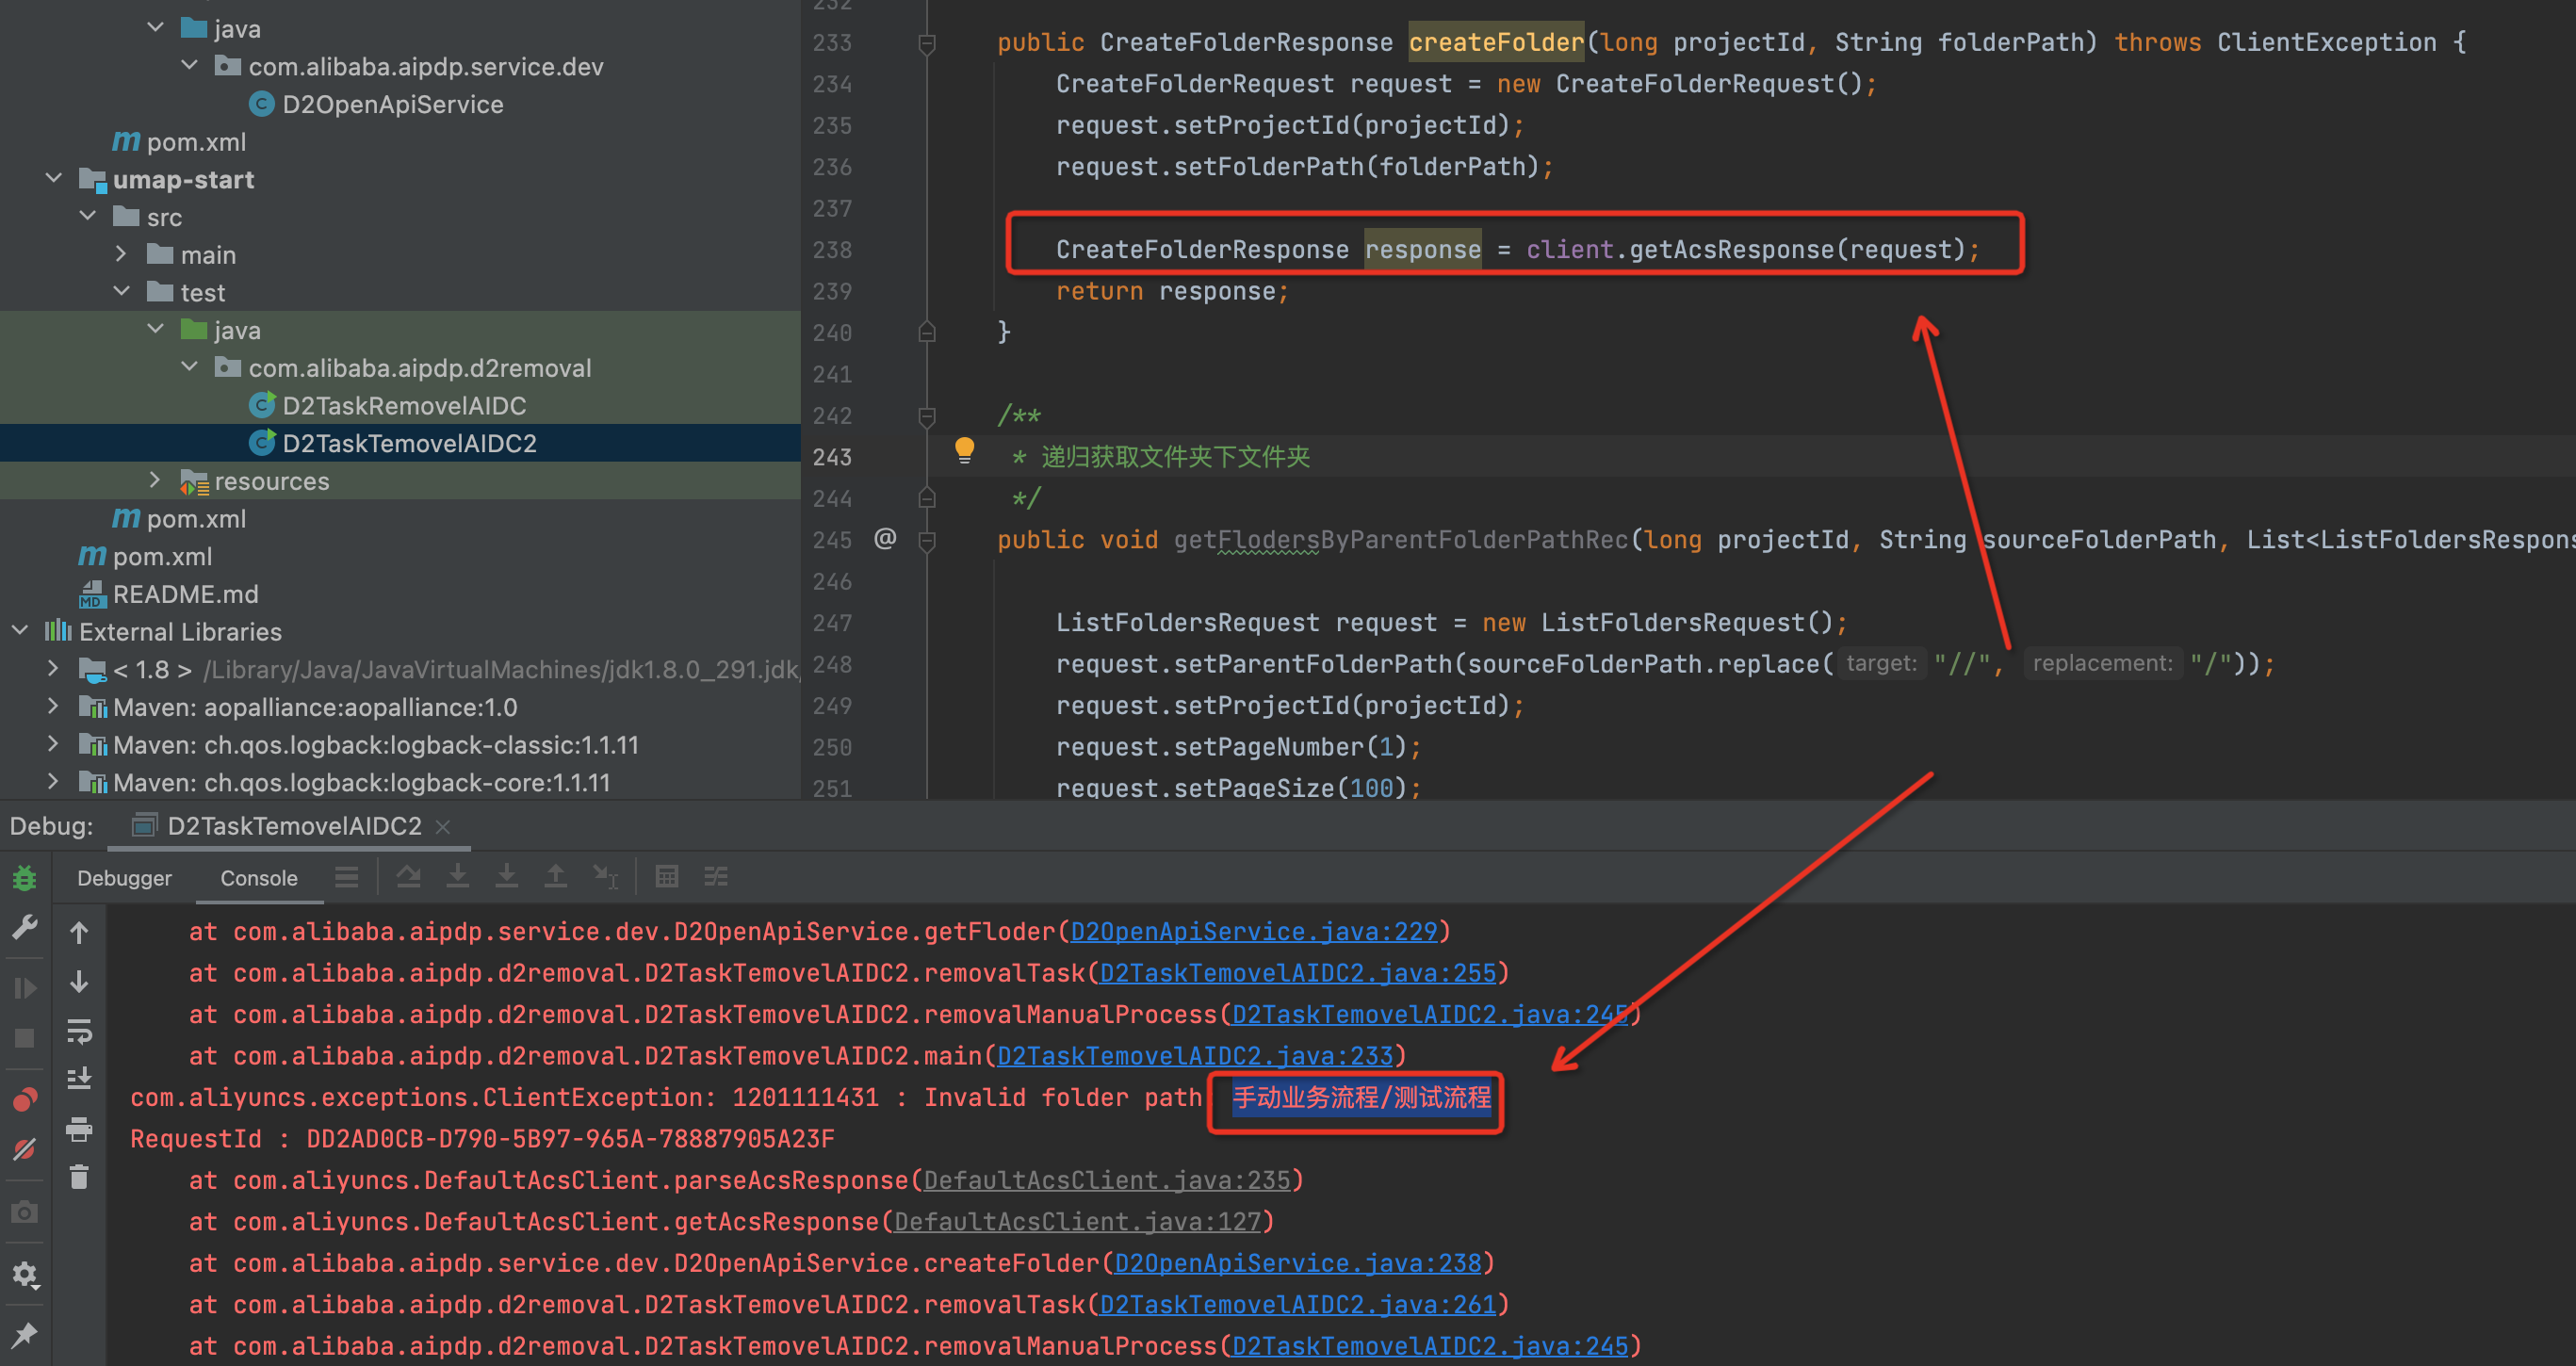Open DefaultAcsClient.java:235 stack link
2576x1366 pixels.
click(1107, 1180)
